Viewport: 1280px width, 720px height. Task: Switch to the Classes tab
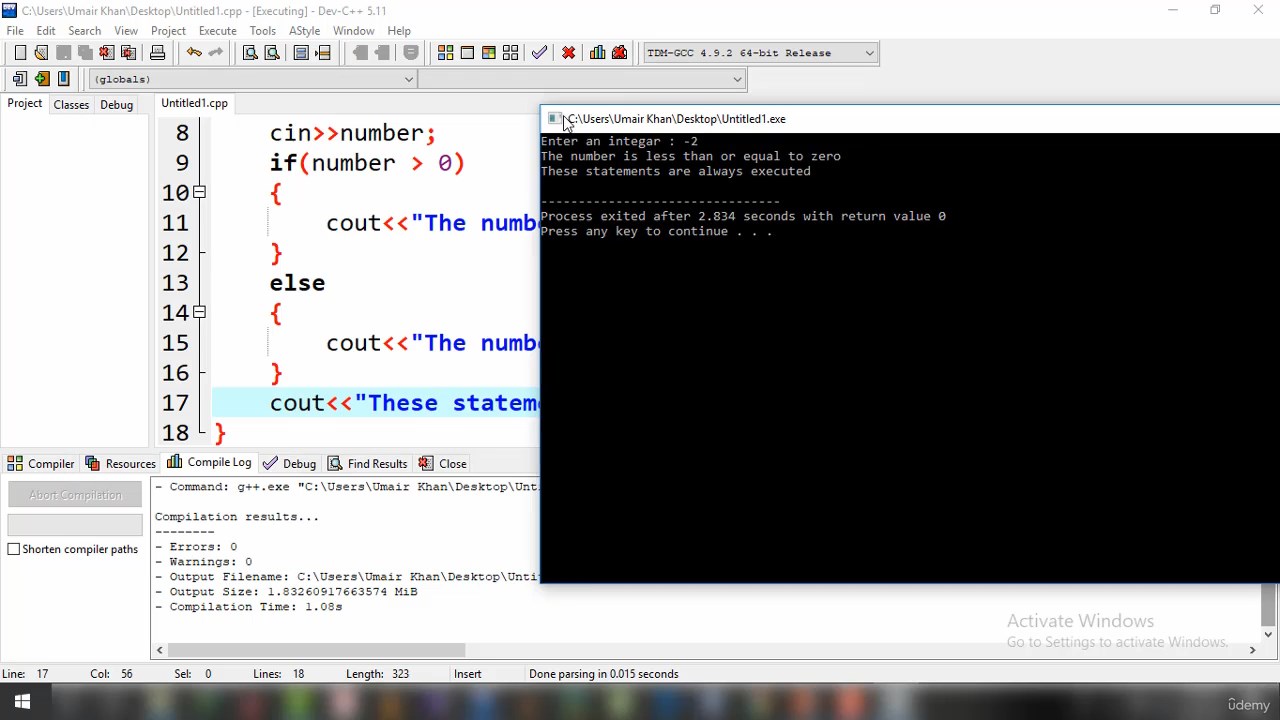click(71, 104)
